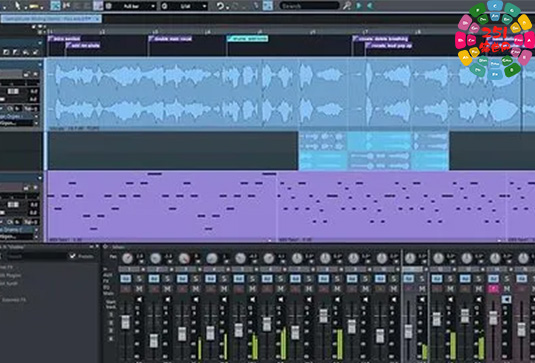This screenshot has width=535, height=363.
Task: Open blue FX slot on mixer channel 3
Action: coord(182,279)
